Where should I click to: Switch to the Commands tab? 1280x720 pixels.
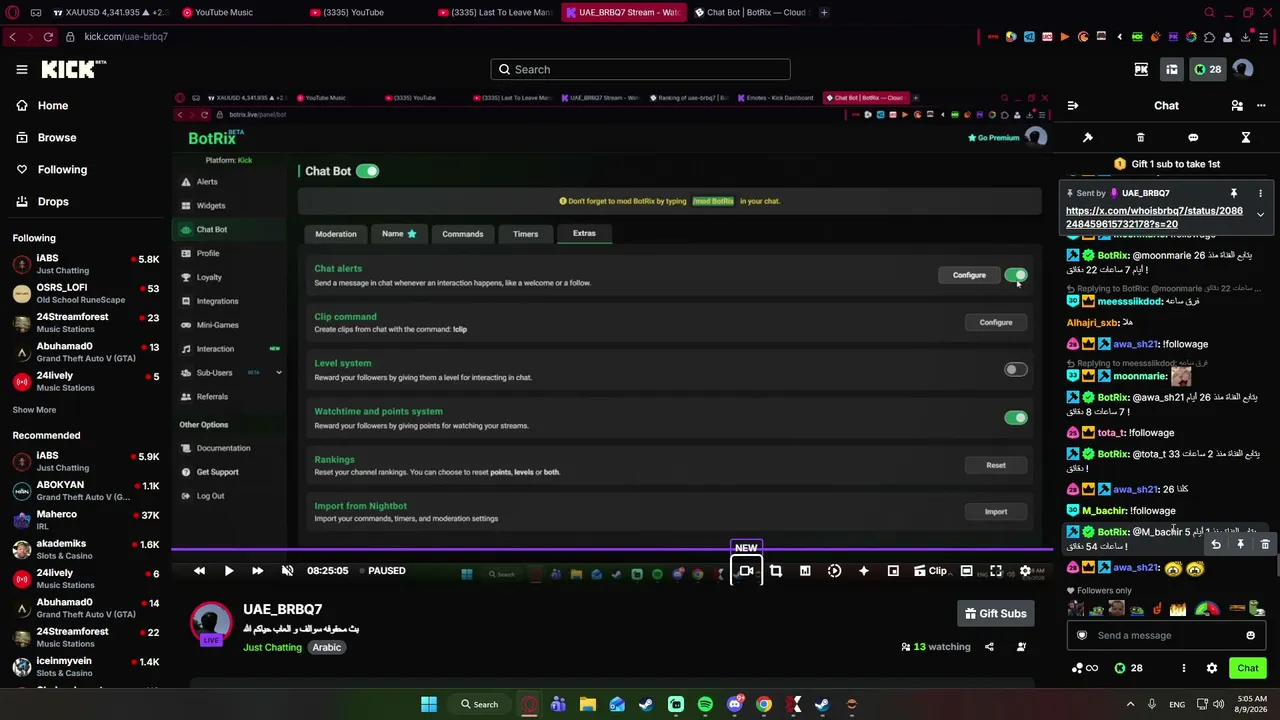[x=463, y=234]
